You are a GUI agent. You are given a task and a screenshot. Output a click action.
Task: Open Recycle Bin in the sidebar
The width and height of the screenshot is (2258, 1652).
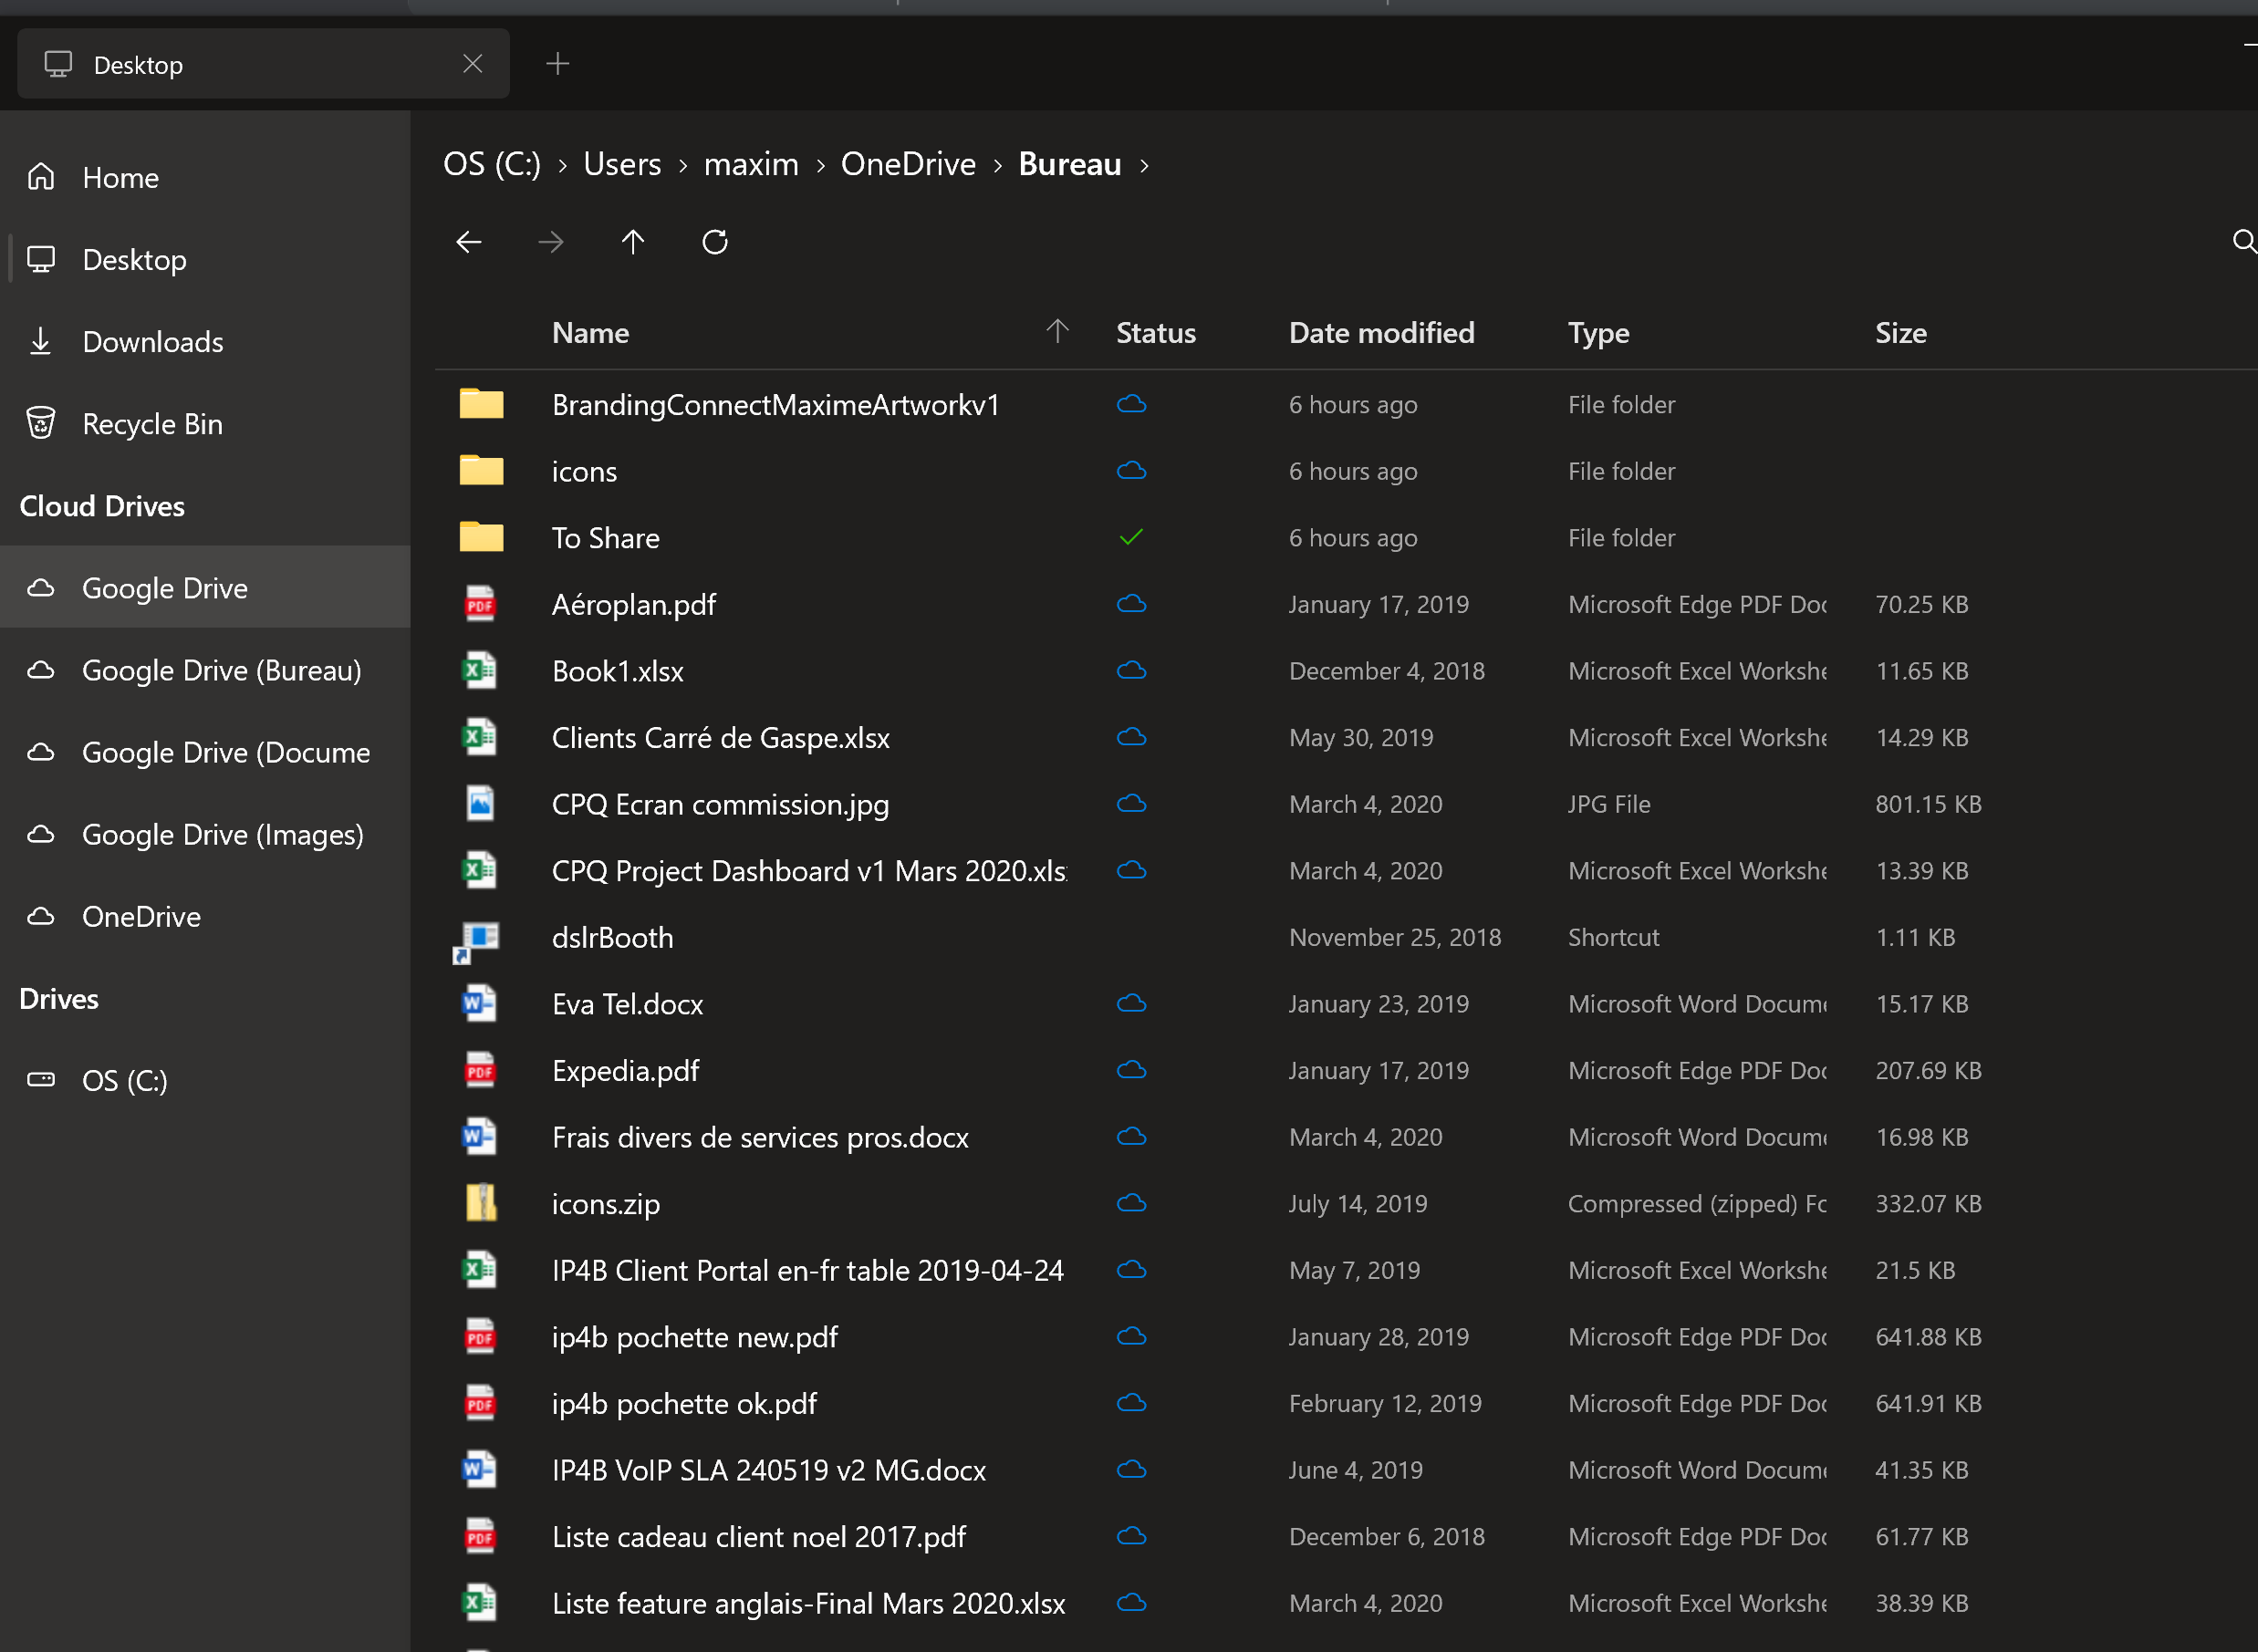point(205,424)
